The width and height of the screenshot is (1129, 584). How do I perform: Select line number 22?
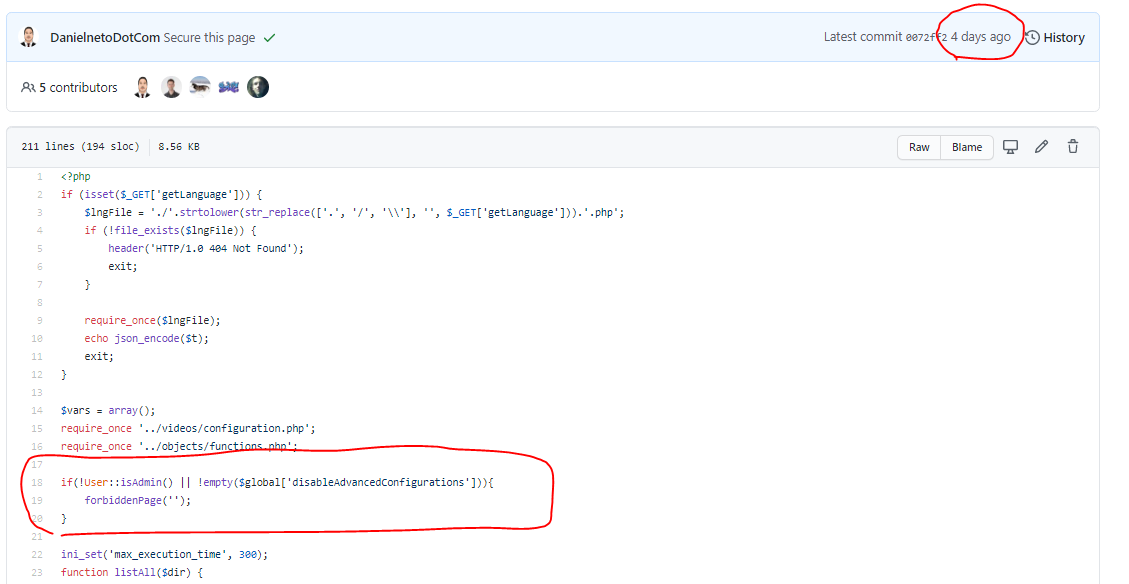pos(37,554)
